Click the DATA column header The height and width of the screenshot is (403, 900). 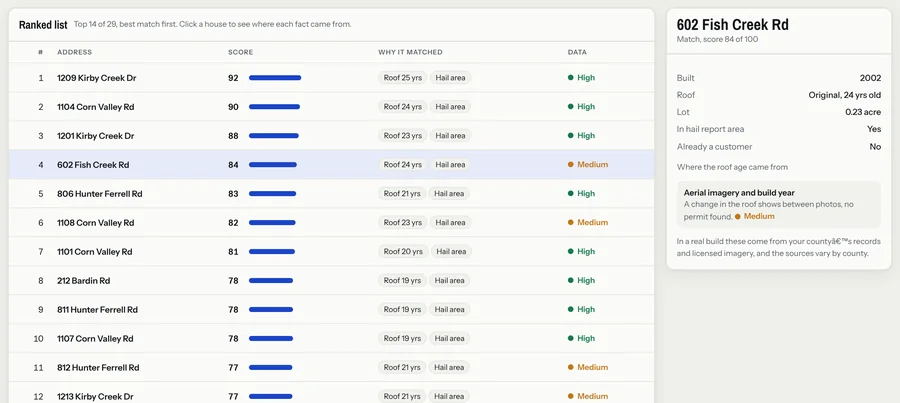coord(577,52)
